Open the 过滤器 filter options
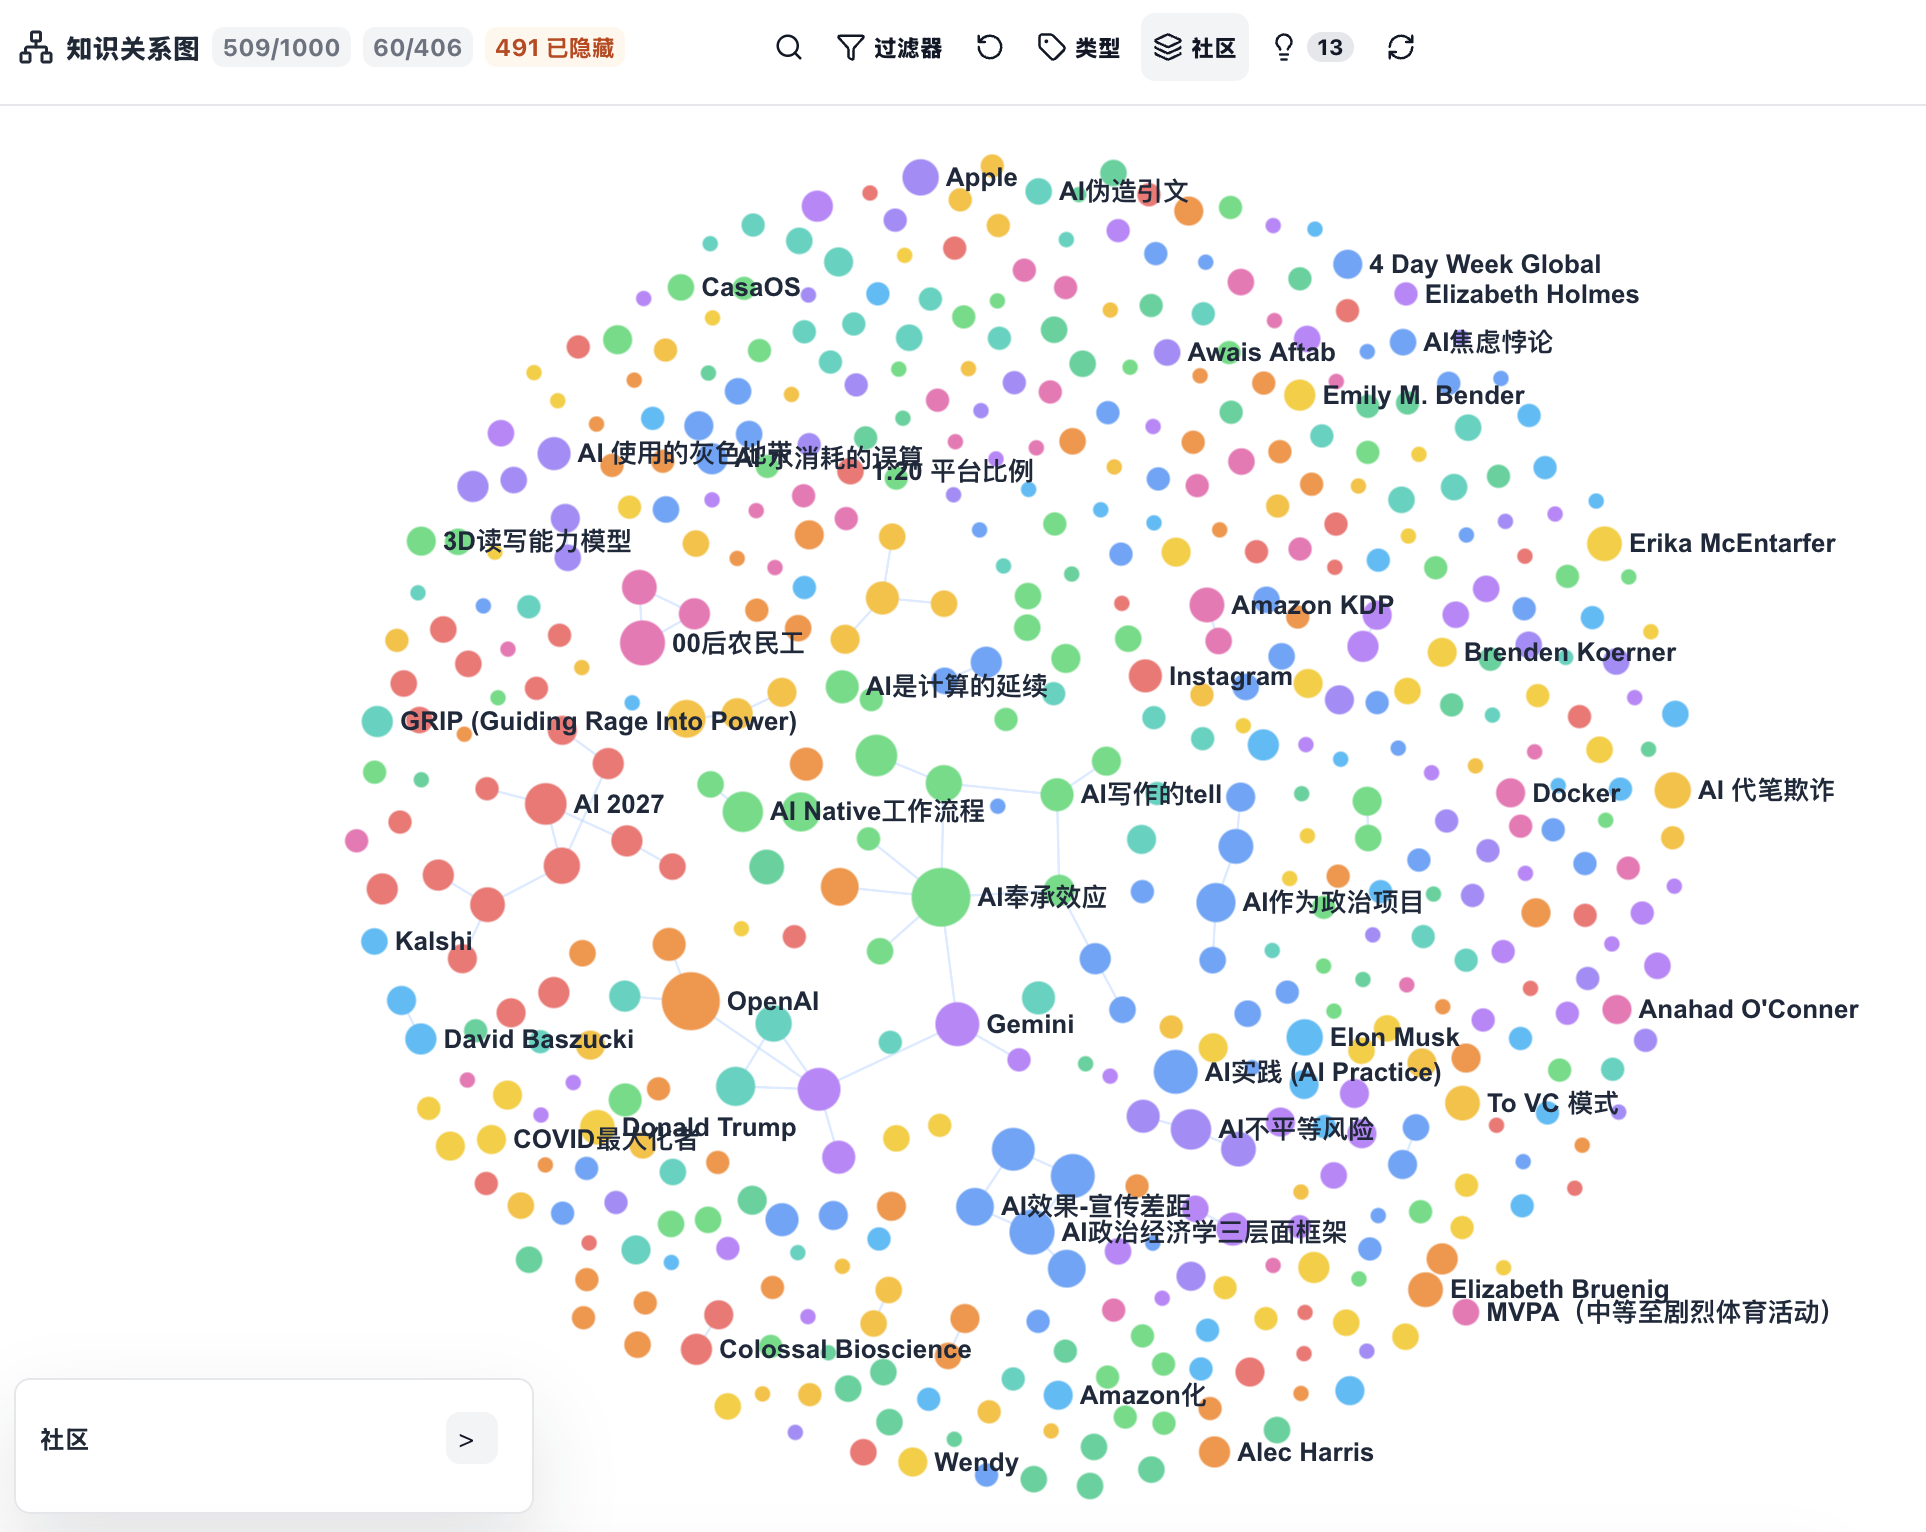The width and height of the screenshot is (1926, 1532). [889, 47]
